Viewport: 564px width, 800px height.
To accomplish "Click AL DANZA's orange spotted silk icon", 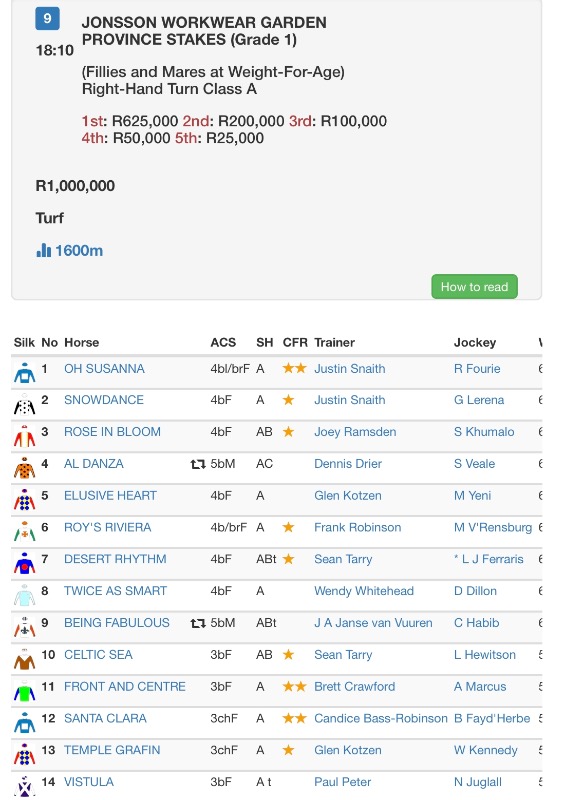I will (24, 468).
